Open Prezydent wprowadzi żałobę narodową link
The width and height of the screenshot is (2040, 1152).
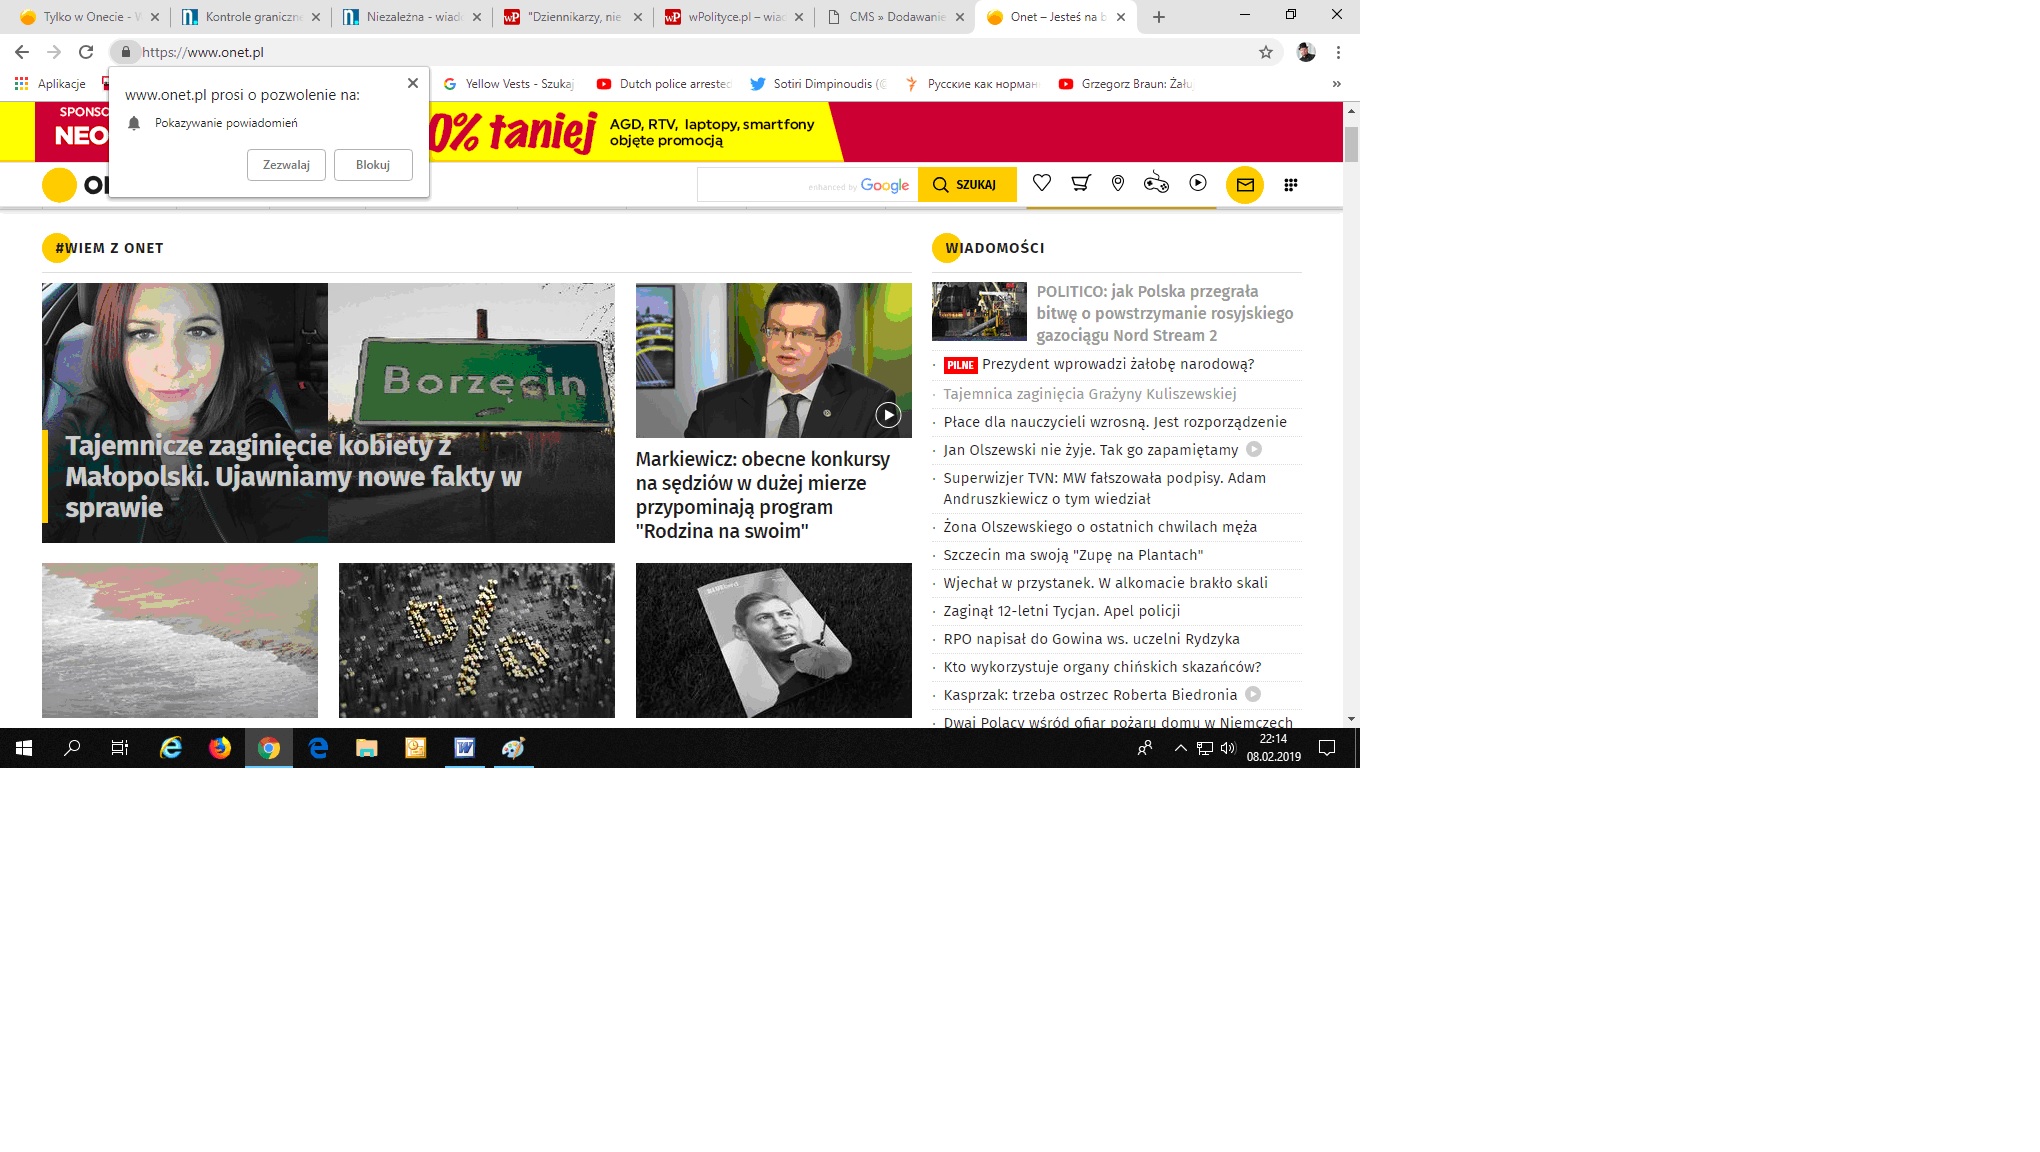[1117, 365]
